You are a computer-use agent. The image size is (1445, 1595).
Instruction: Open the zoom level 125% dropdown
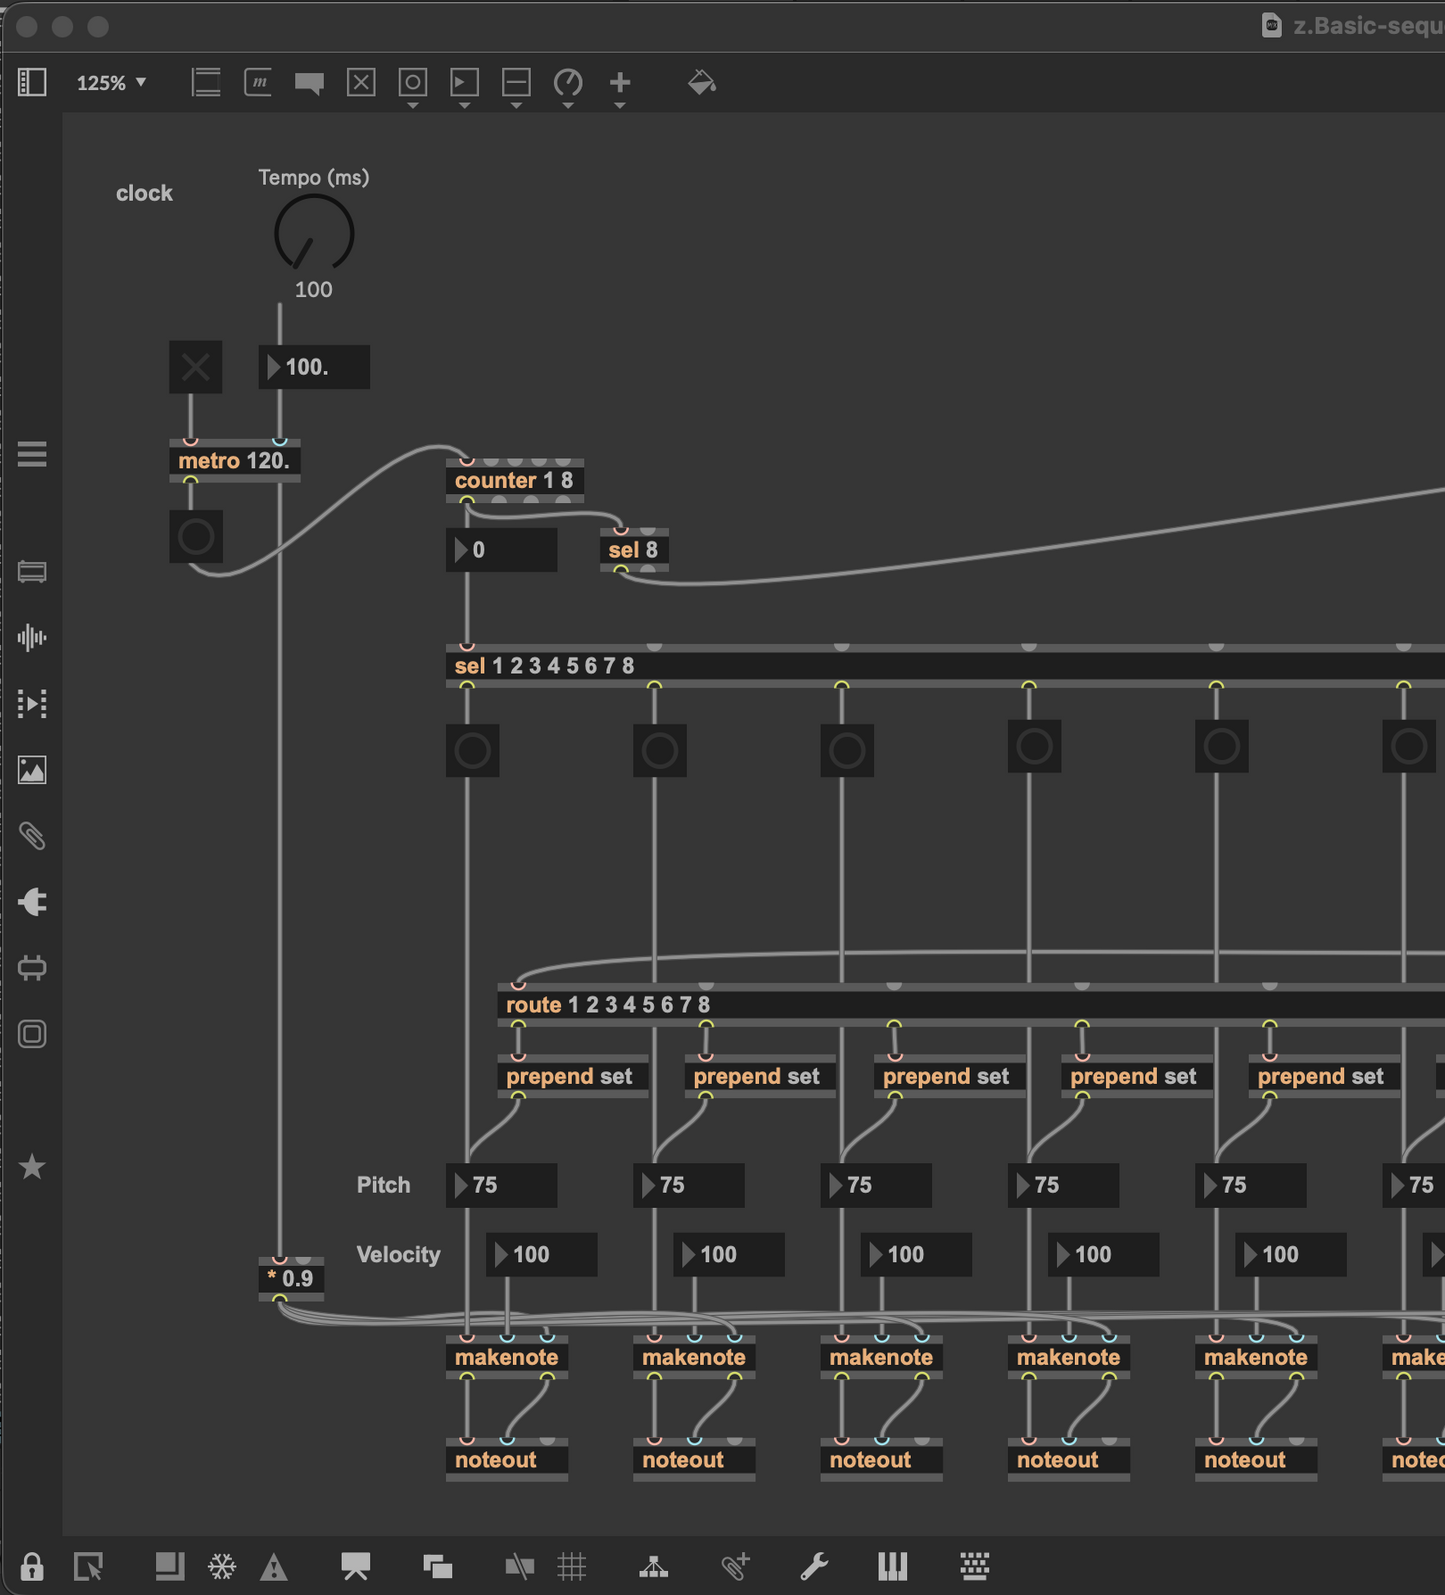[x=112, y=83]
